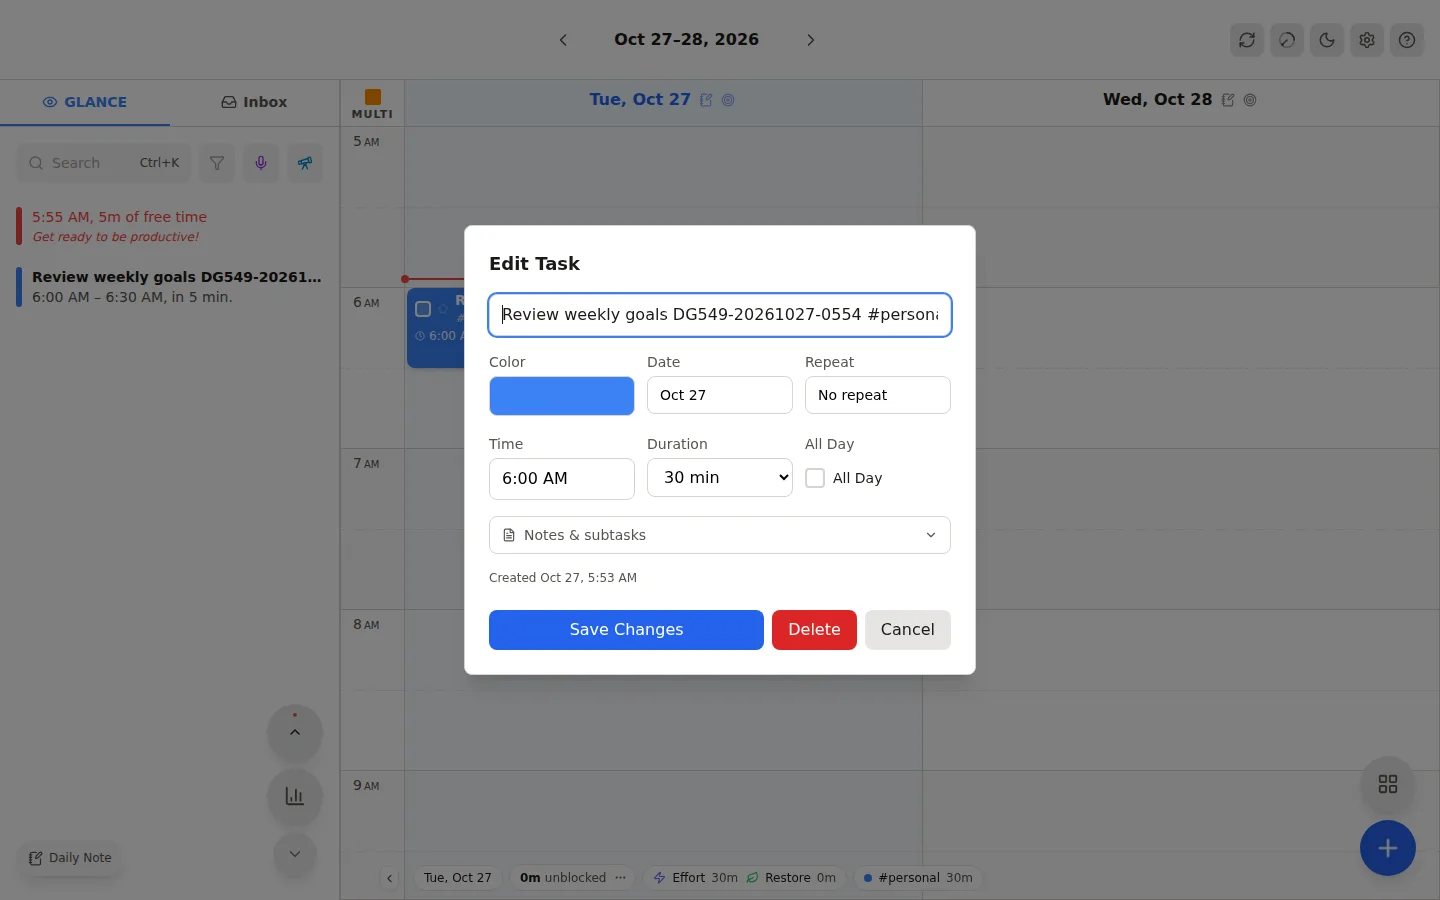Viewport: 1440px width, 900px height.
Task: Switch to the GLANCE tab
Action: [85, 102]
